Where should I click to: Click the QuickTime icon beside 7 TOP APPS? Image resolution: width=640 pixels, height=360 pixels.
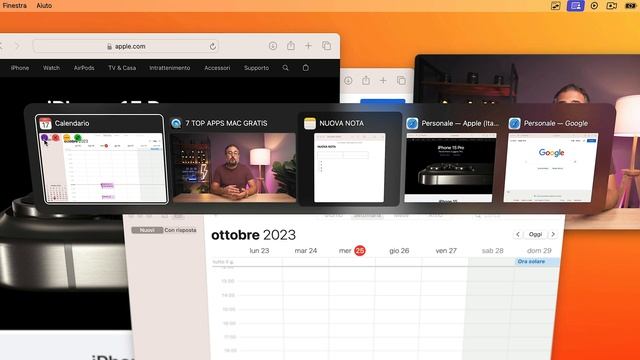(176, 123)
